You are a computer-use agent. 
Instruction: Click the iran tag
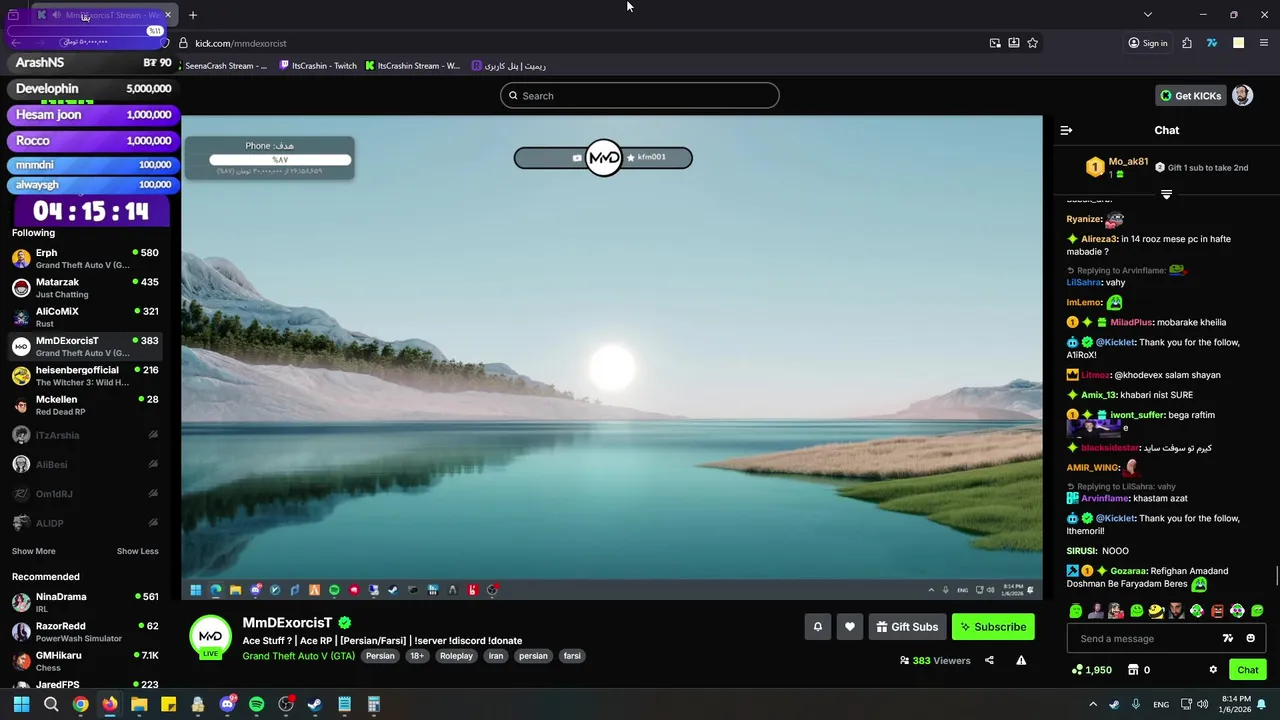[x=495, y=656]
